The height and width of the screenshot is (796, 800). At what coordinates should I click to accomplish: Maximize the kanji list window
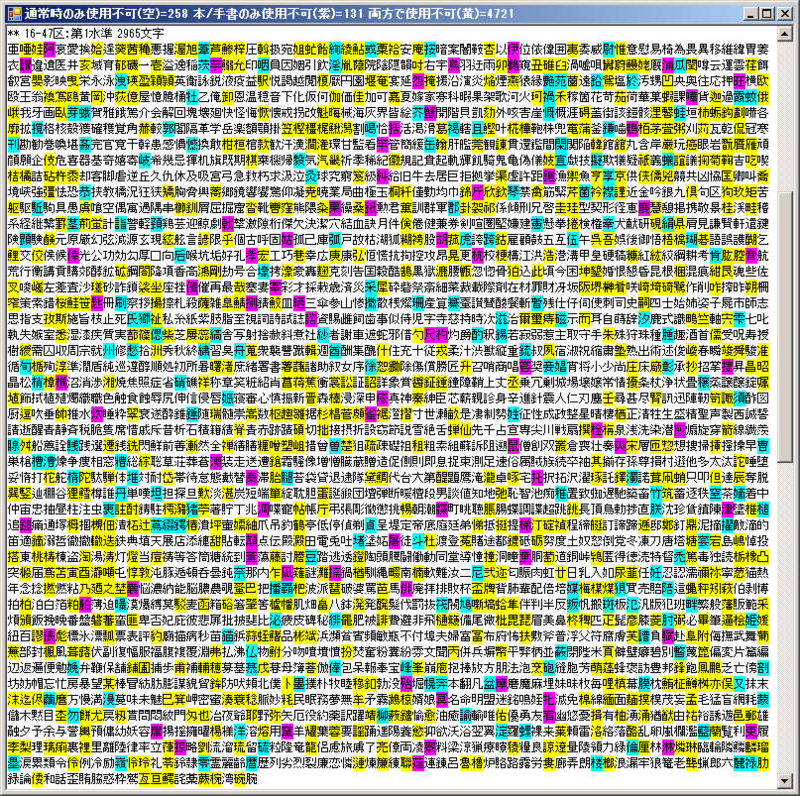[767, 14]
